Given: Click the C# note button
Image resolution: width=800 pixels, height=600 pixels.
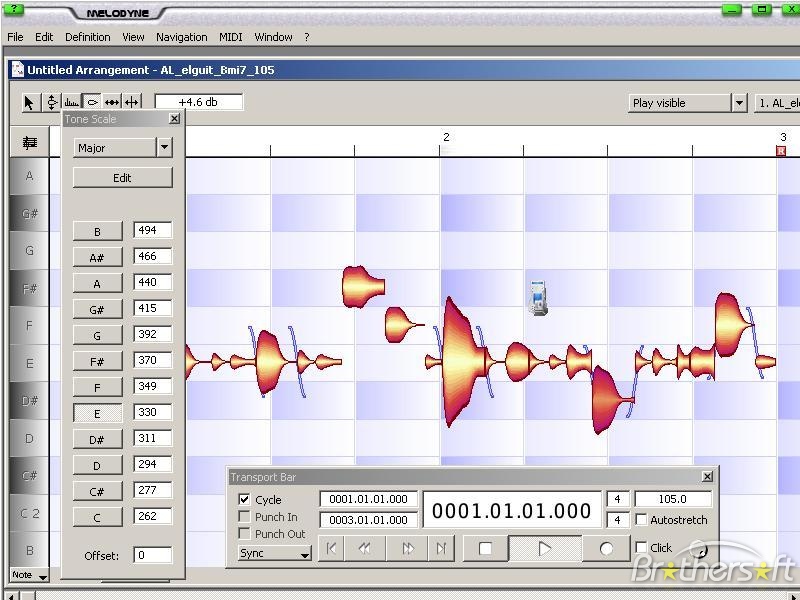Looking at the screenshot, I should (x=97, y=492).
